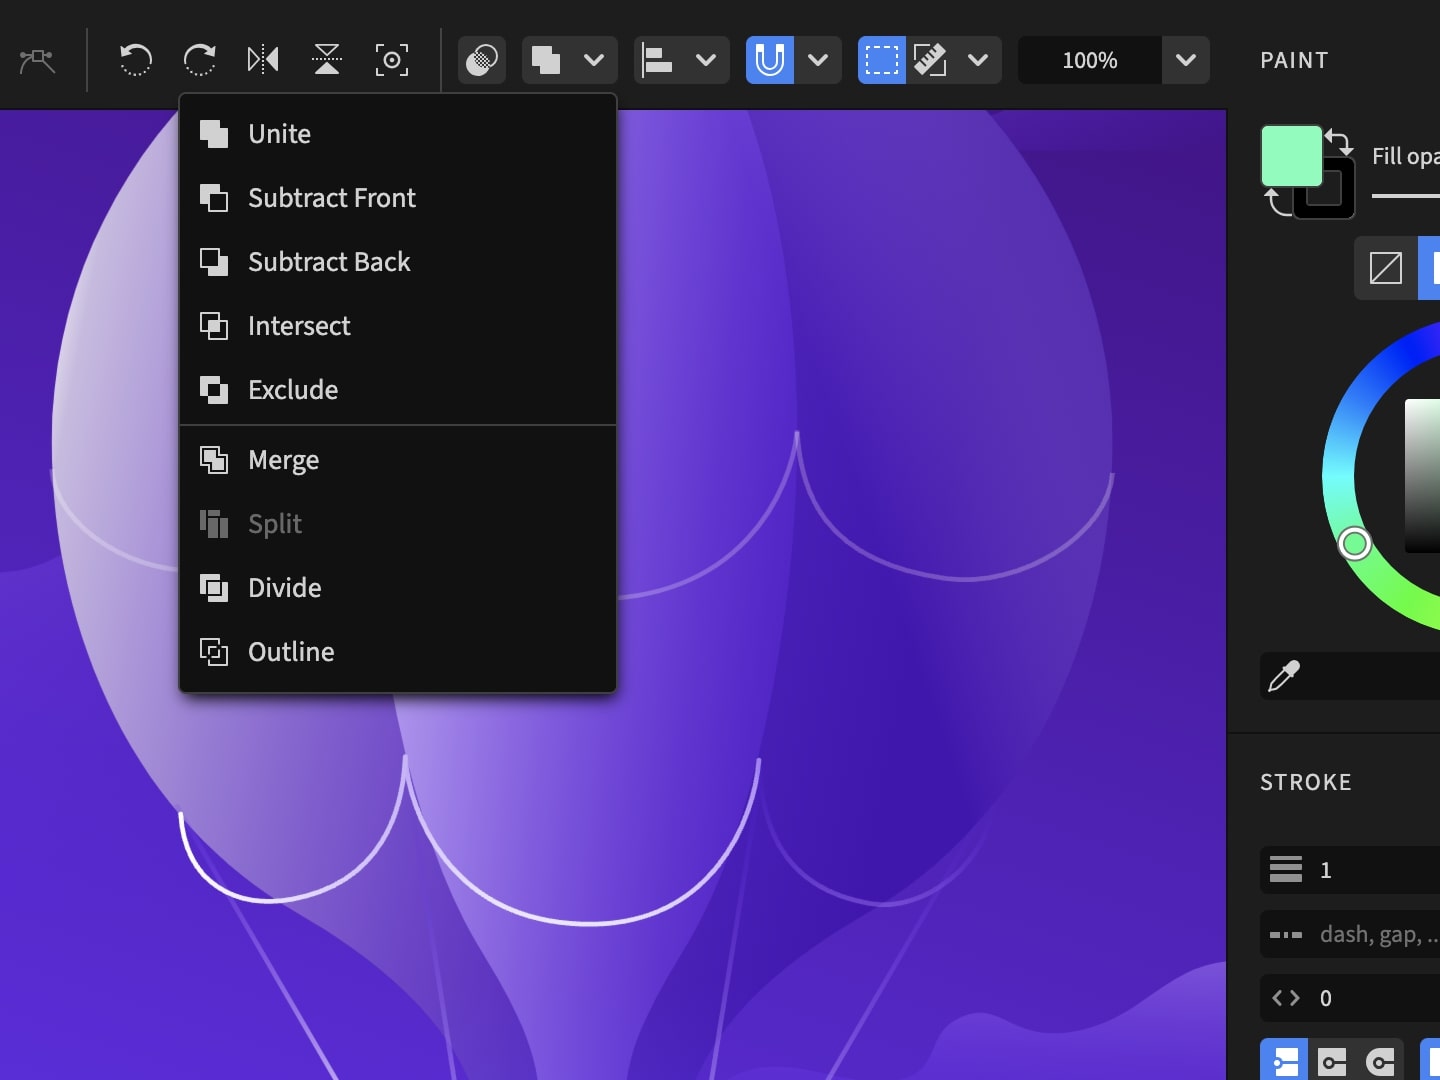Click the Fill opacity slider track
This screenshot has height=1080, width=1440.
[x=1406, y=196]
